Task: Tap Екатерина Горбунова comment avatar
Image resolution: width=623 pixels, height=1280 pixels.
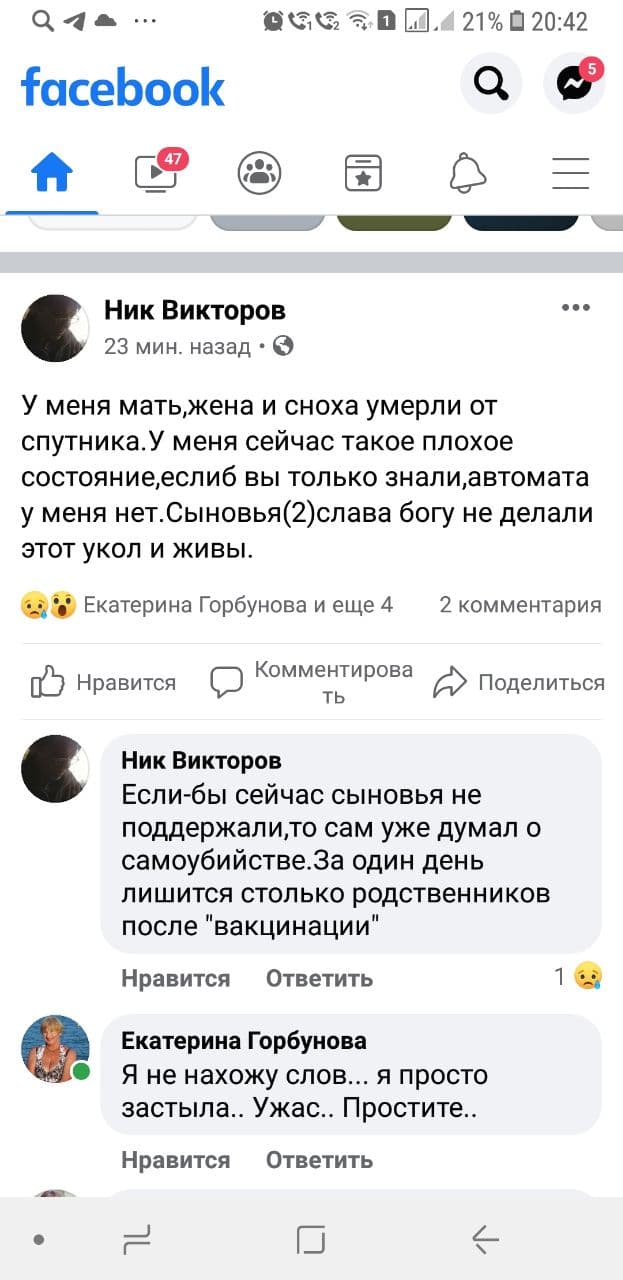Action: tap(55, 1049)
